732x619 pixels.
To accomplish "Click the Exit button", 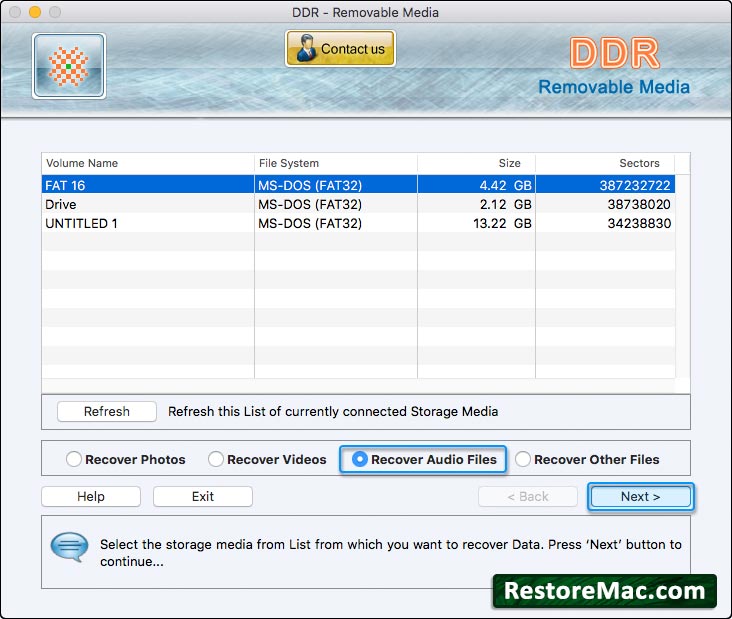I will (x=203, y=496).
